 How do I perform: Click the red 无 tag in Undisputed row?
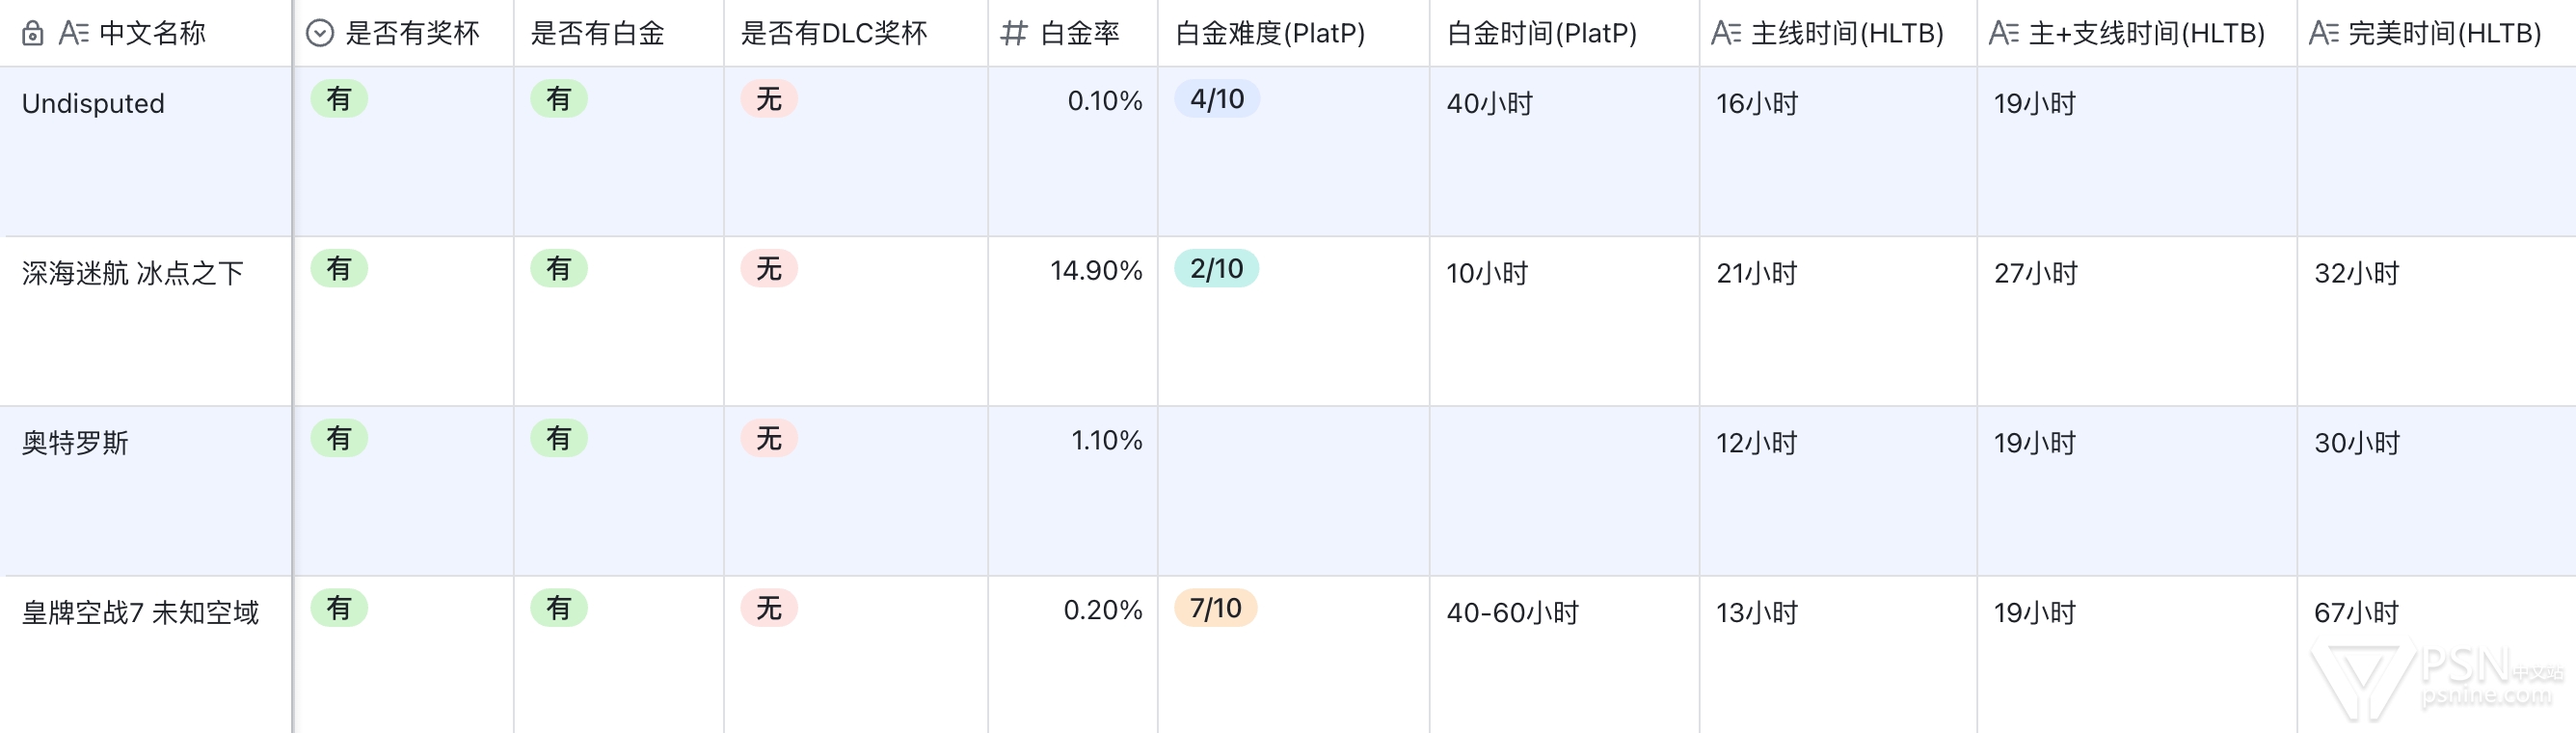coord(768,99)
